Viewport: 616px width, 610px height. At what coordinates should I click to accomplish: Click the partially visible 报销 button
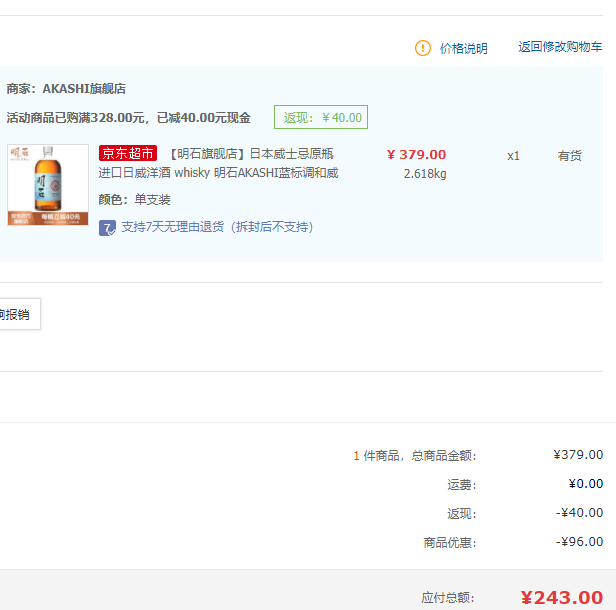[20, 314]
